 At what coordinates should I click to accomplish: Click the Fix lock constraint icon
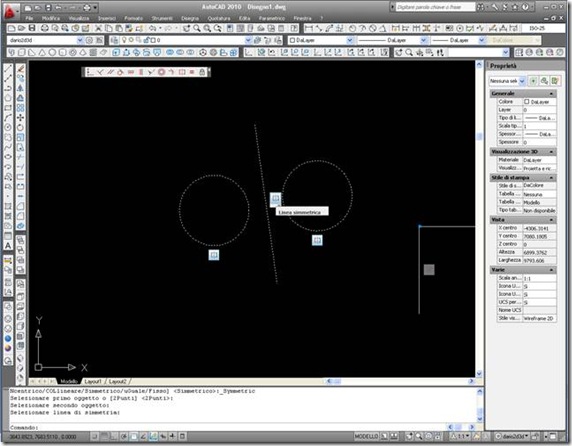point(202,72)
